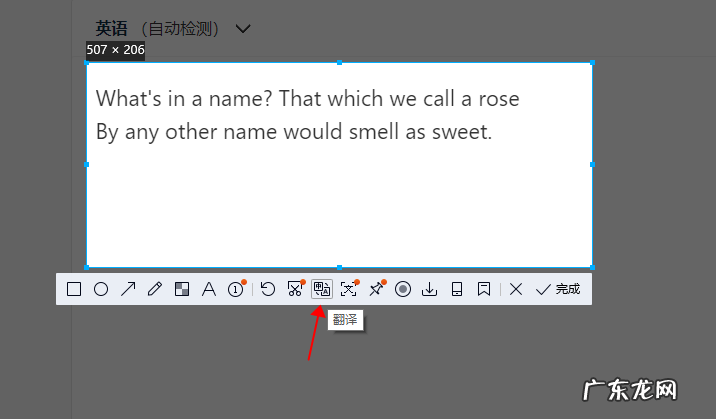This screenshot has height=419, width=716.
Task: Choose the arrow annotation tool
Action: (x=128, y=289)
